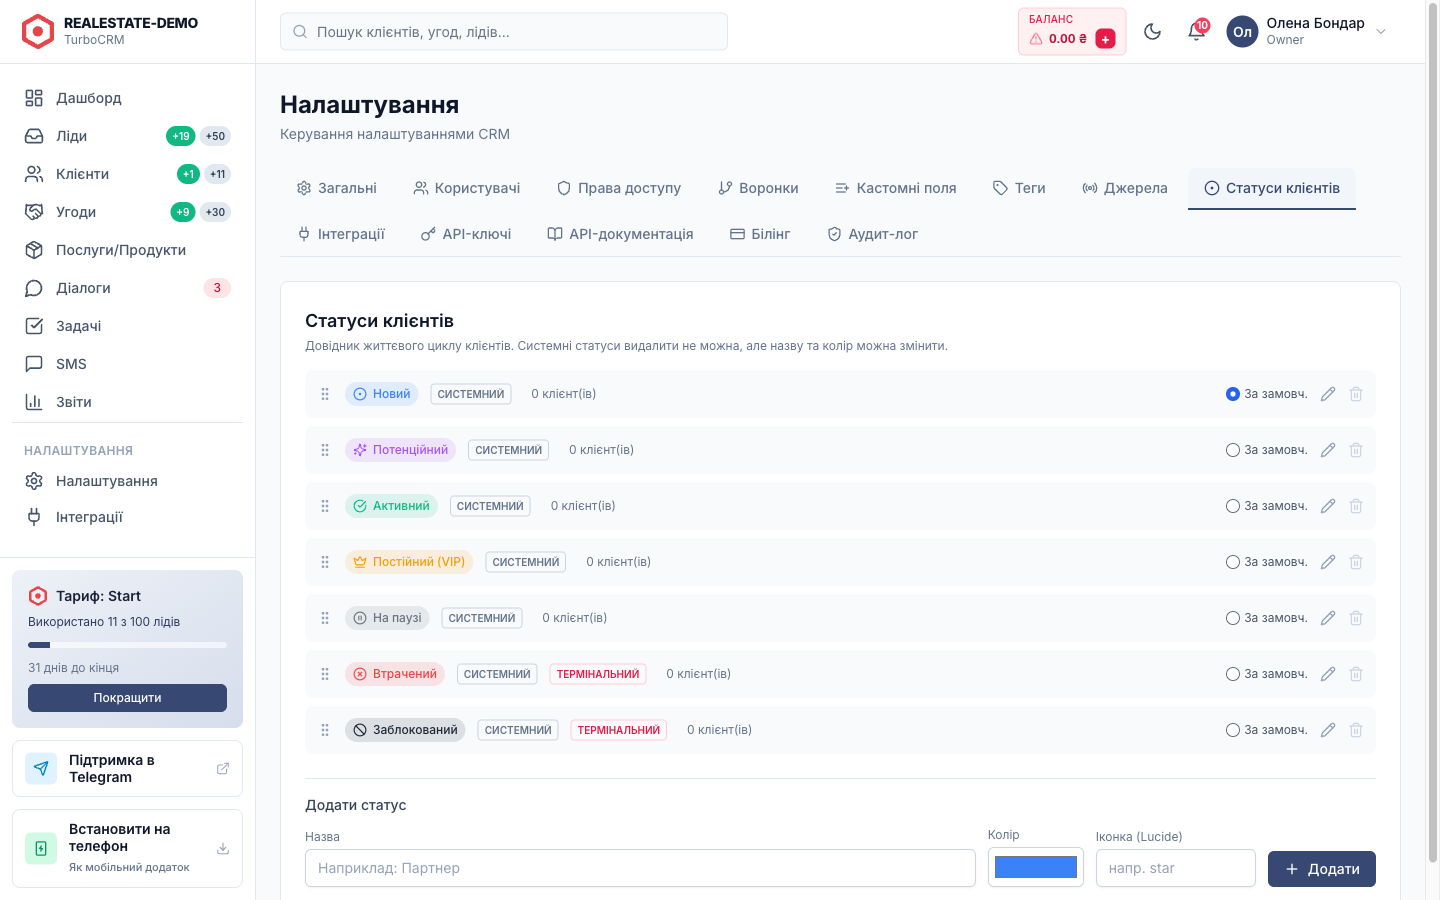Set Втрачений as default status
Screen dimensions: 1440x900
pyautogui.click(x=1233, y=674)
